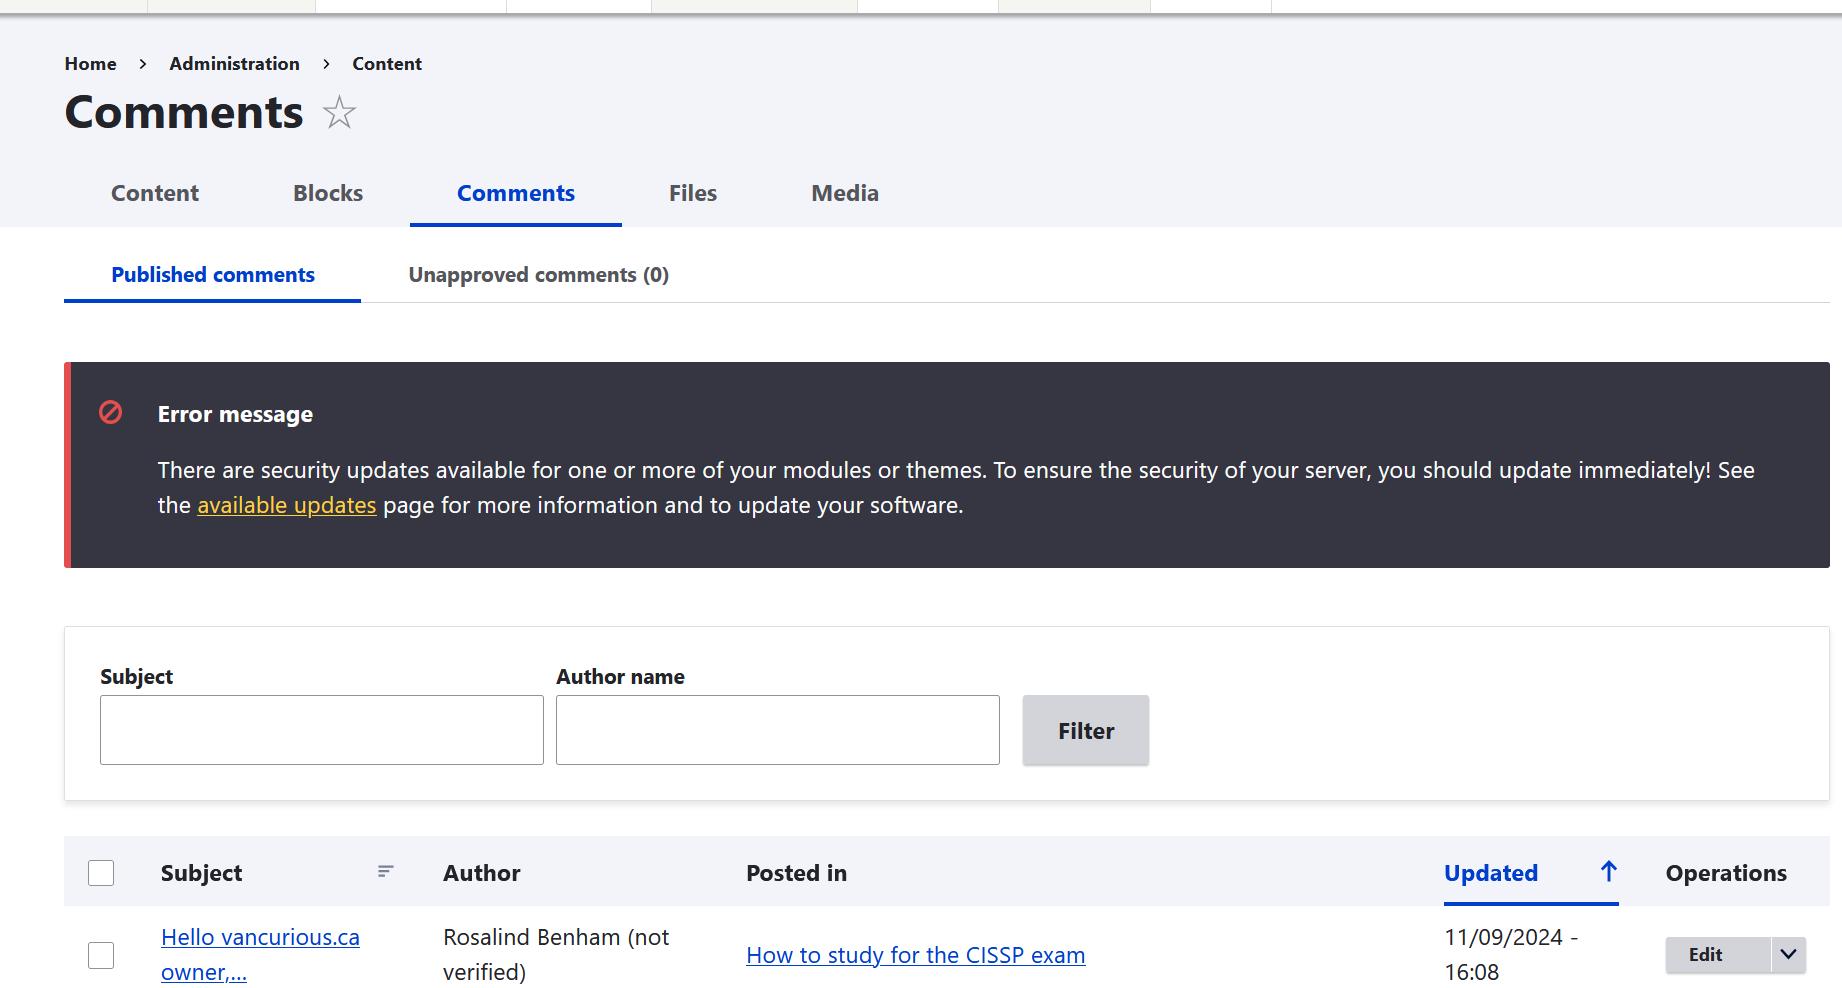Open Unapproved comments (0) sub-tab

[539, 275]
